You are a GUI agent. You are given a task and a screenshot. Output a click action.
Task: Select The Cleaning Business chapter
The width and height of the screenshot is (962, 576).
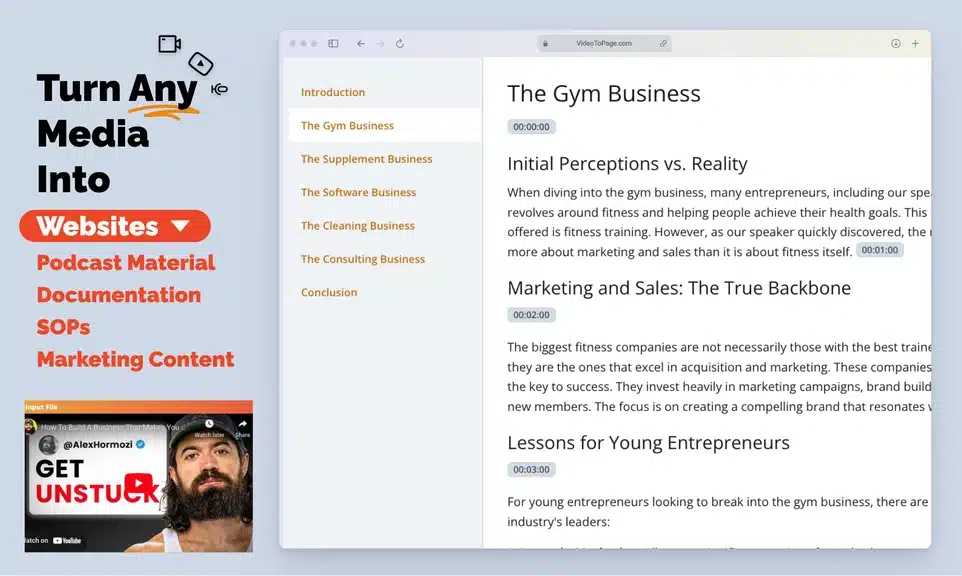point(357,225)
